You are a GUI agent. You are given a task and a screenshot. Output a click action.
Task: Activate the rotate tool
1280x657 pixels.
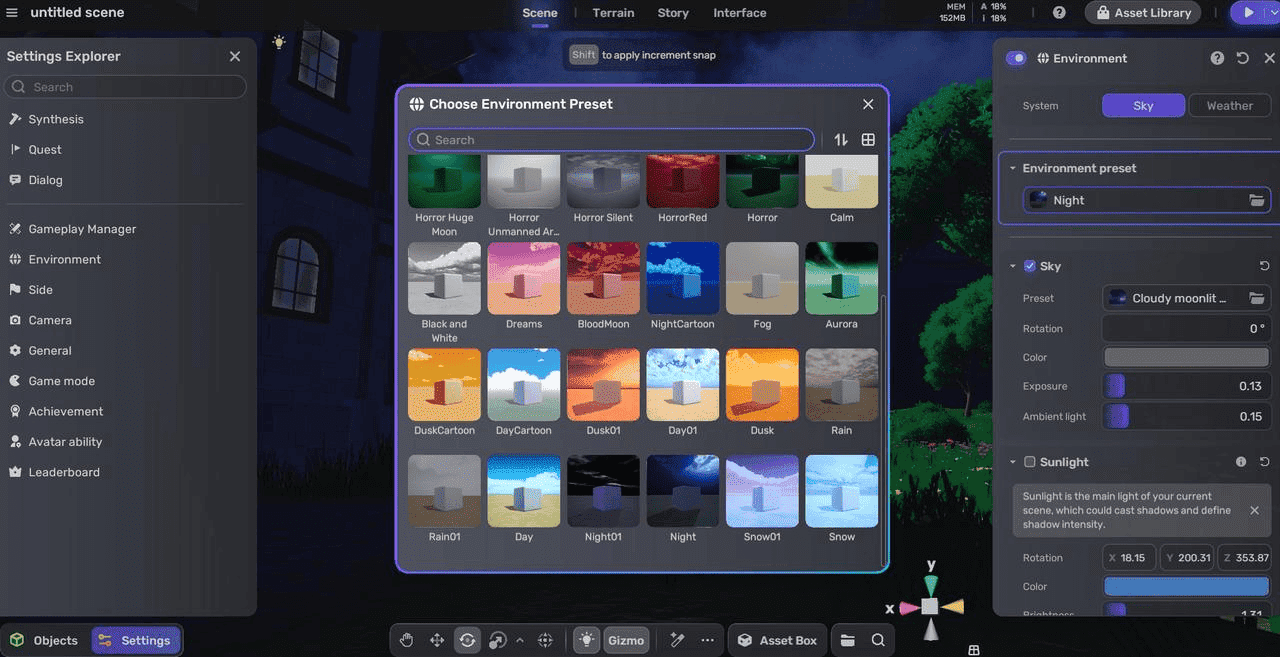tap(467, 640)
